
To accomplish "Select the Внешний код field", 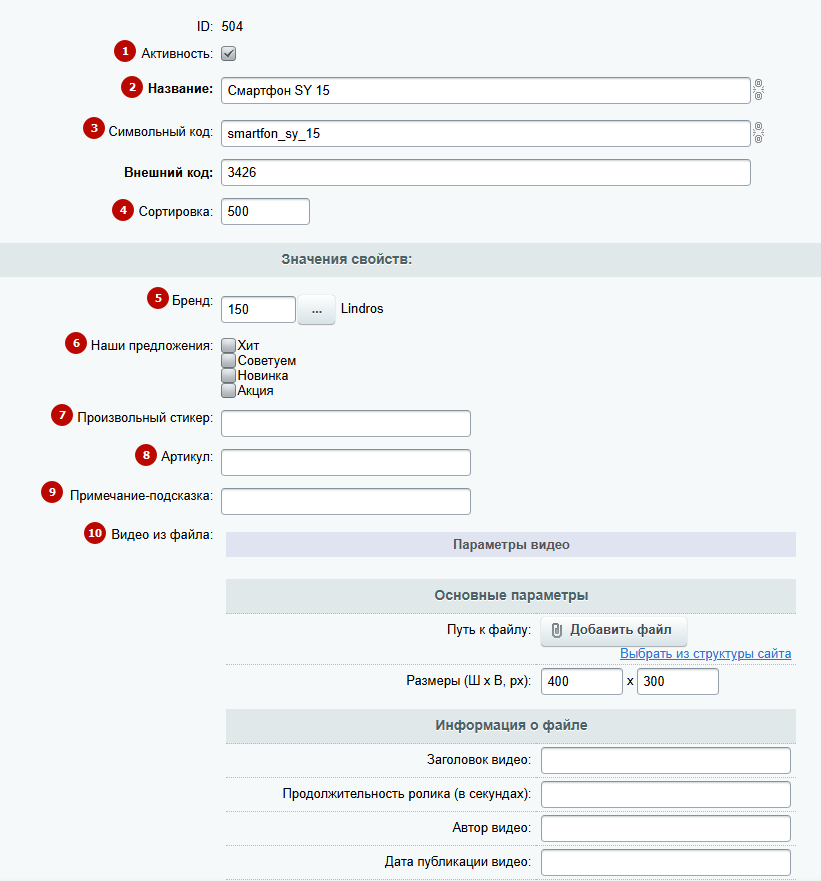I will coord(486,172).
